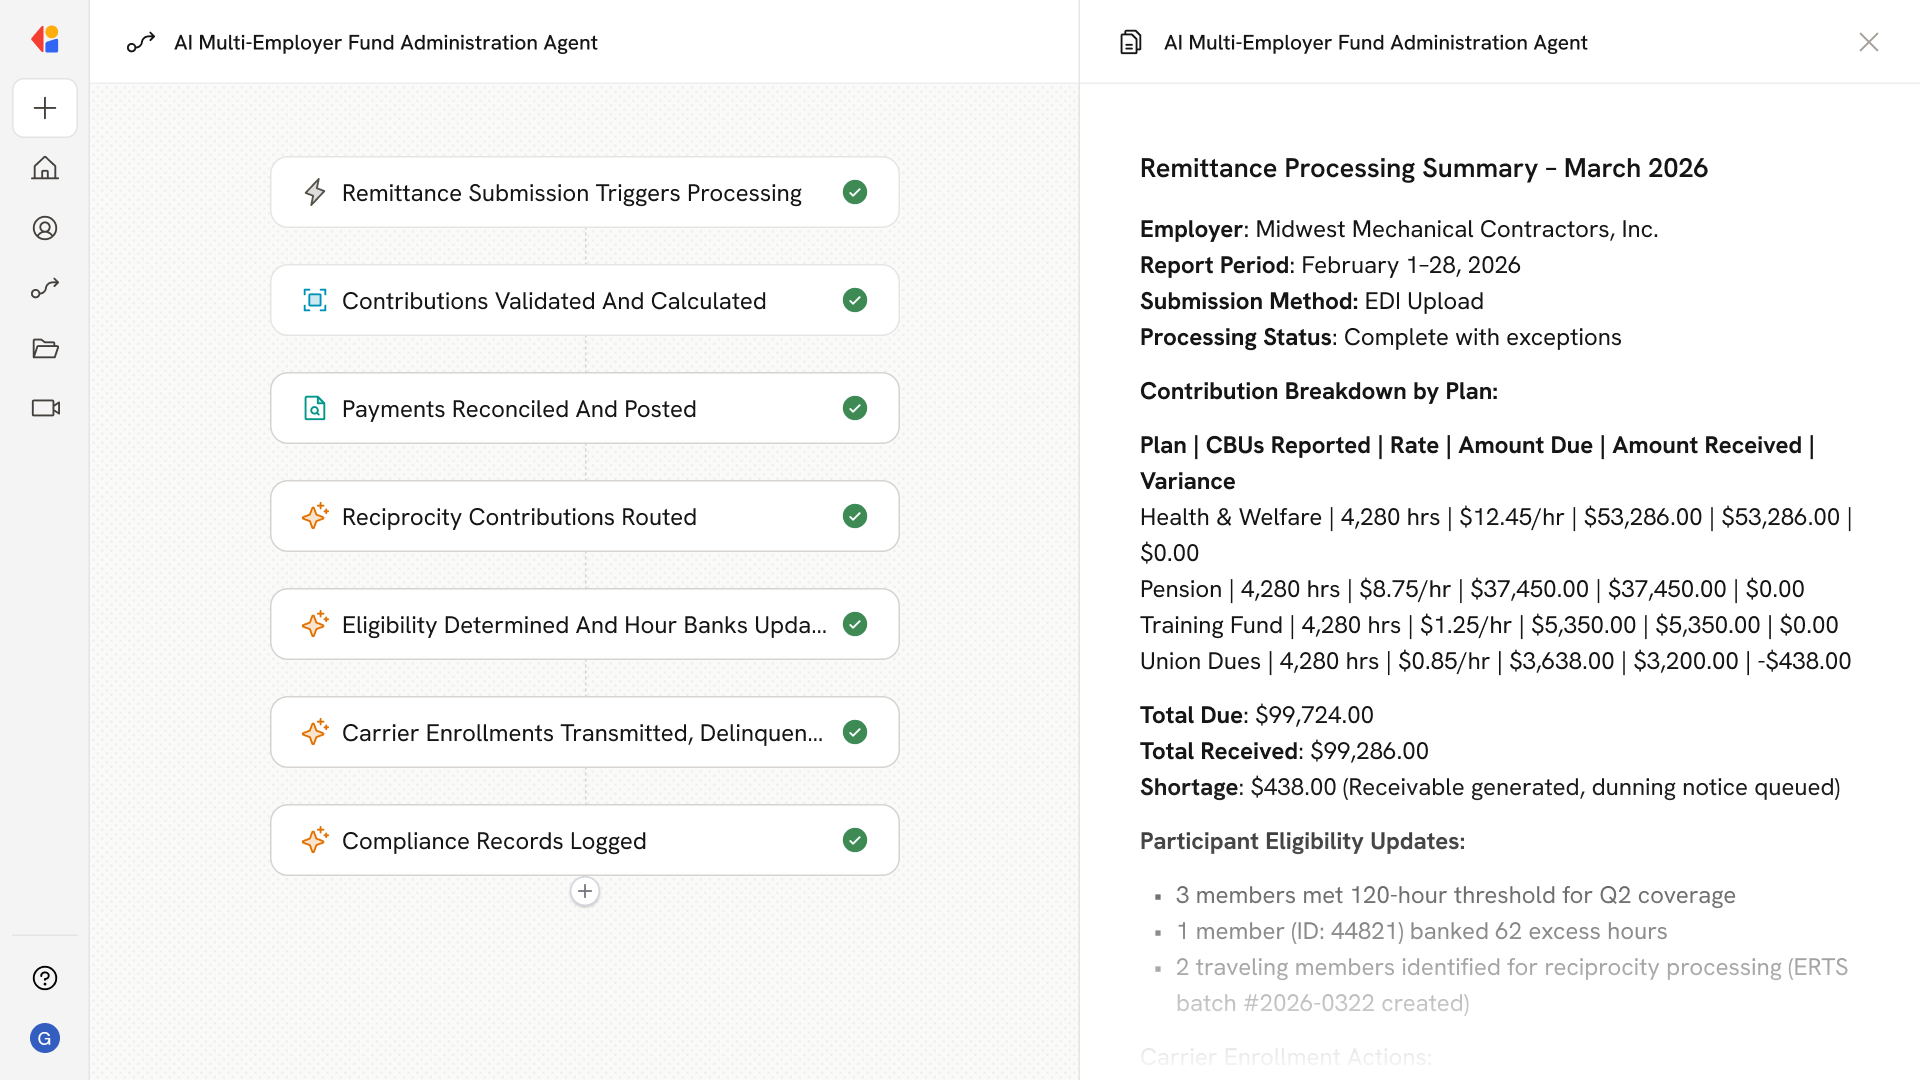Click the workflow title in the top bar
1920x1080 pixels.
(385, 42)
